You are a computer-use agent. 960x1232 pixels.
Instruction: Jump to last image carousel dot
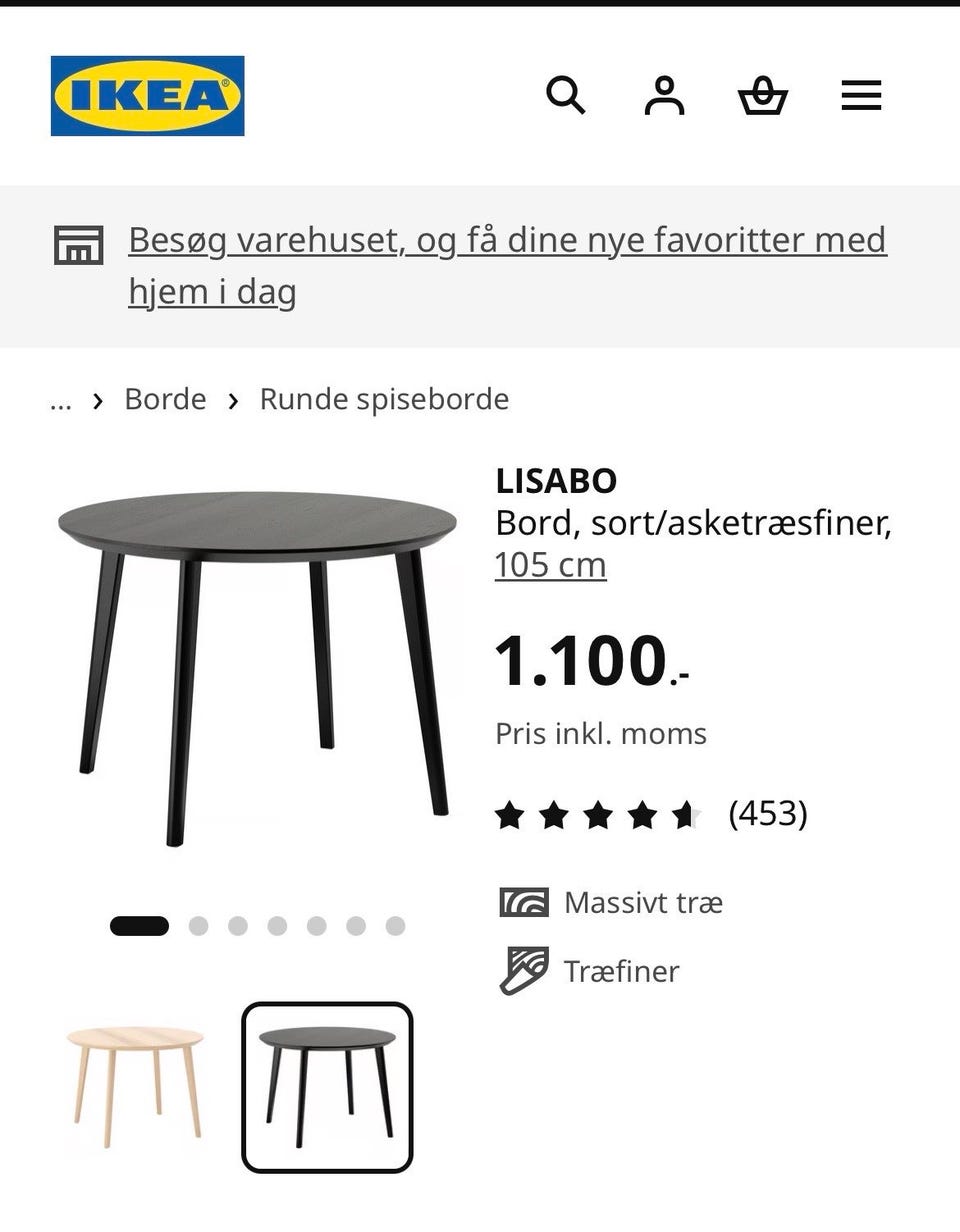coord(395,926)
